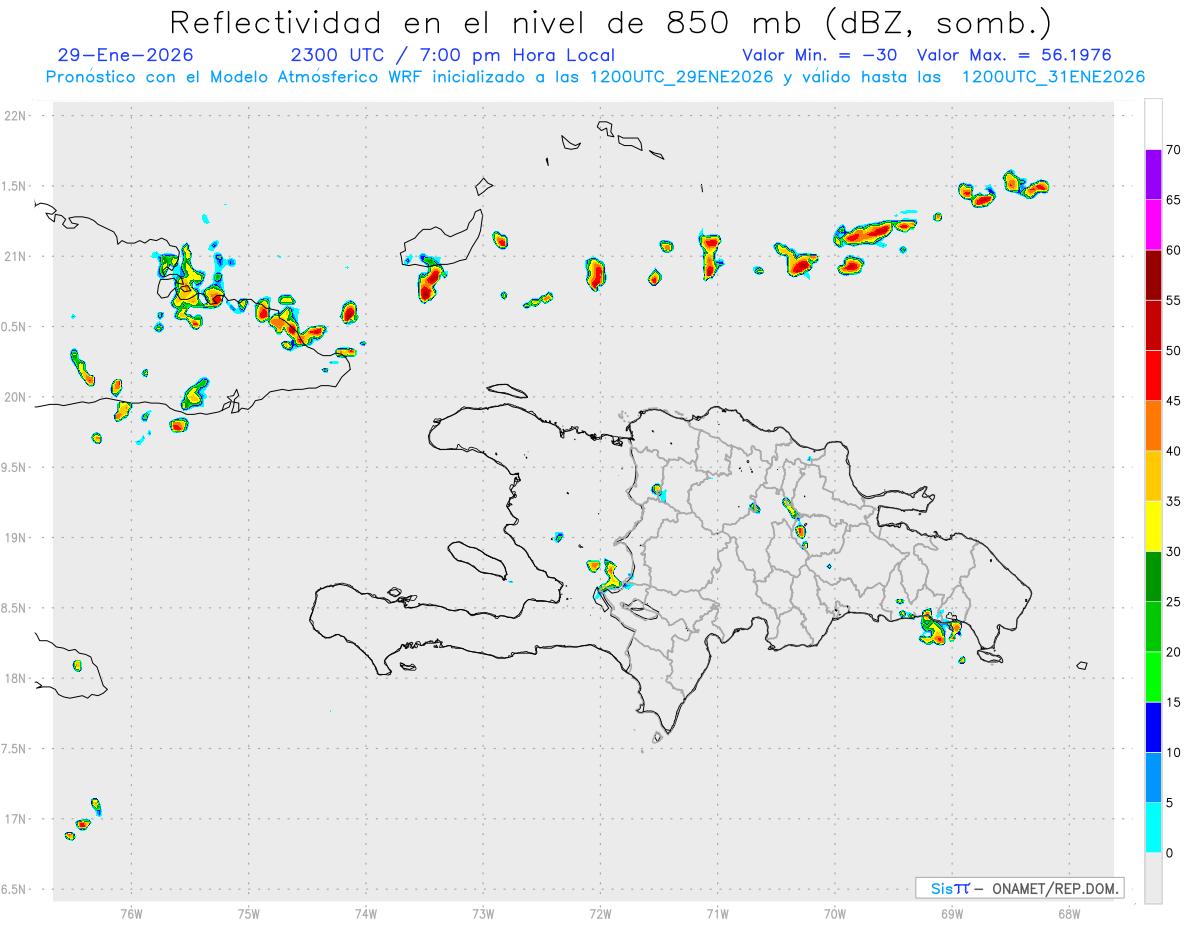Click the longitude axis label '72W'

(x=600, y=914)
